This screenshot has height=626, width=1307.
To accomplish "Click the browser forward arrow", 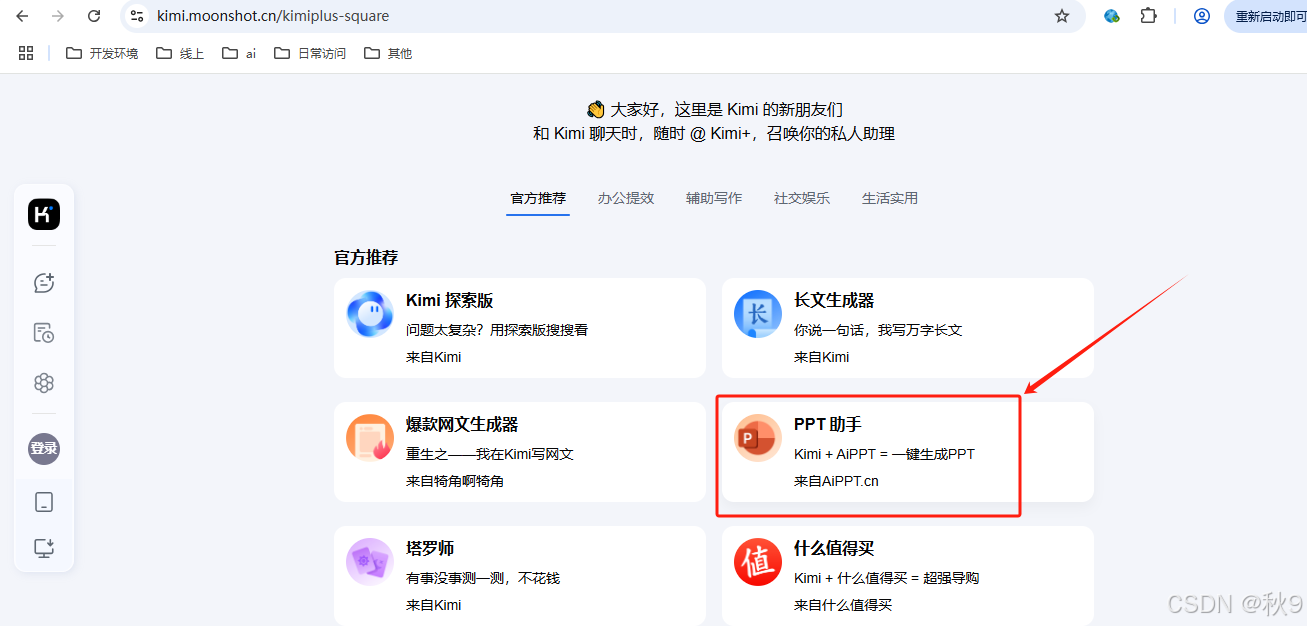I will click(58, 16).
